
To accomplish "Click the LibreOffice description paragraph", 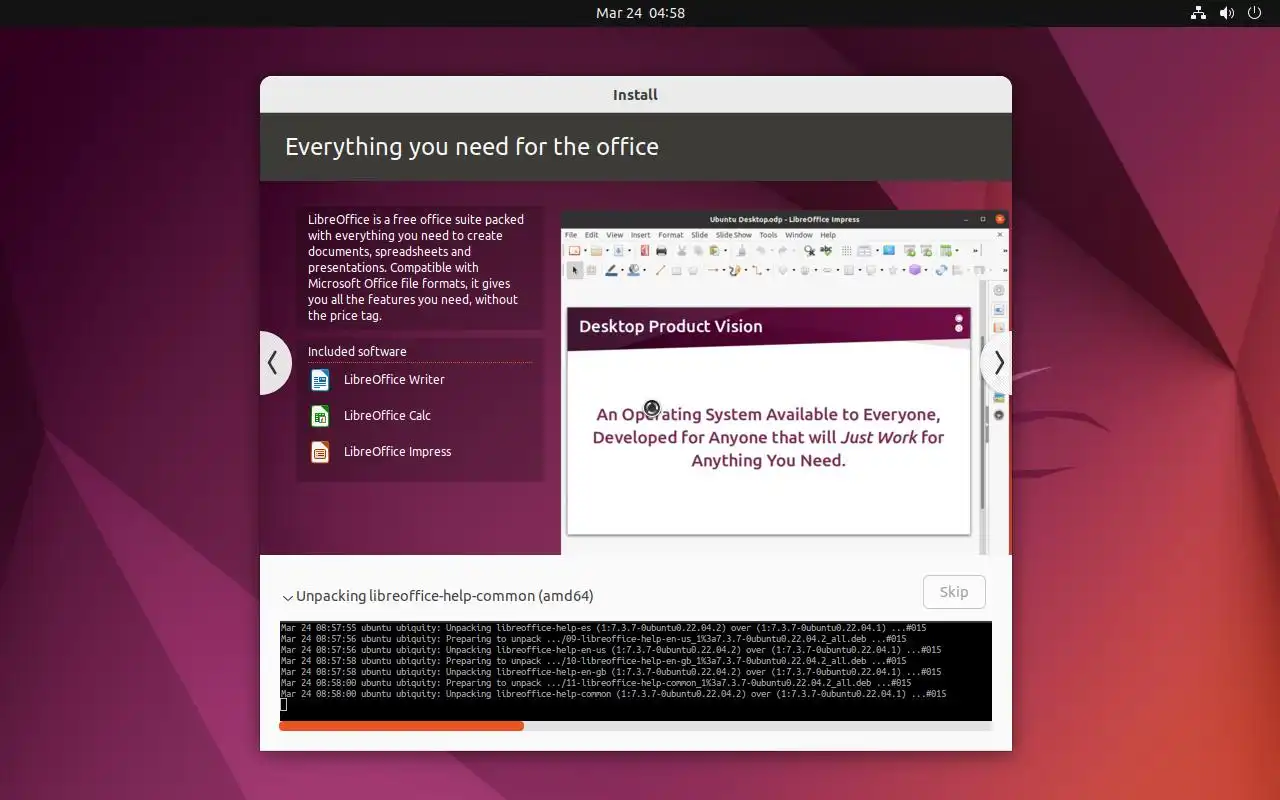I will [x=416, y=267].
